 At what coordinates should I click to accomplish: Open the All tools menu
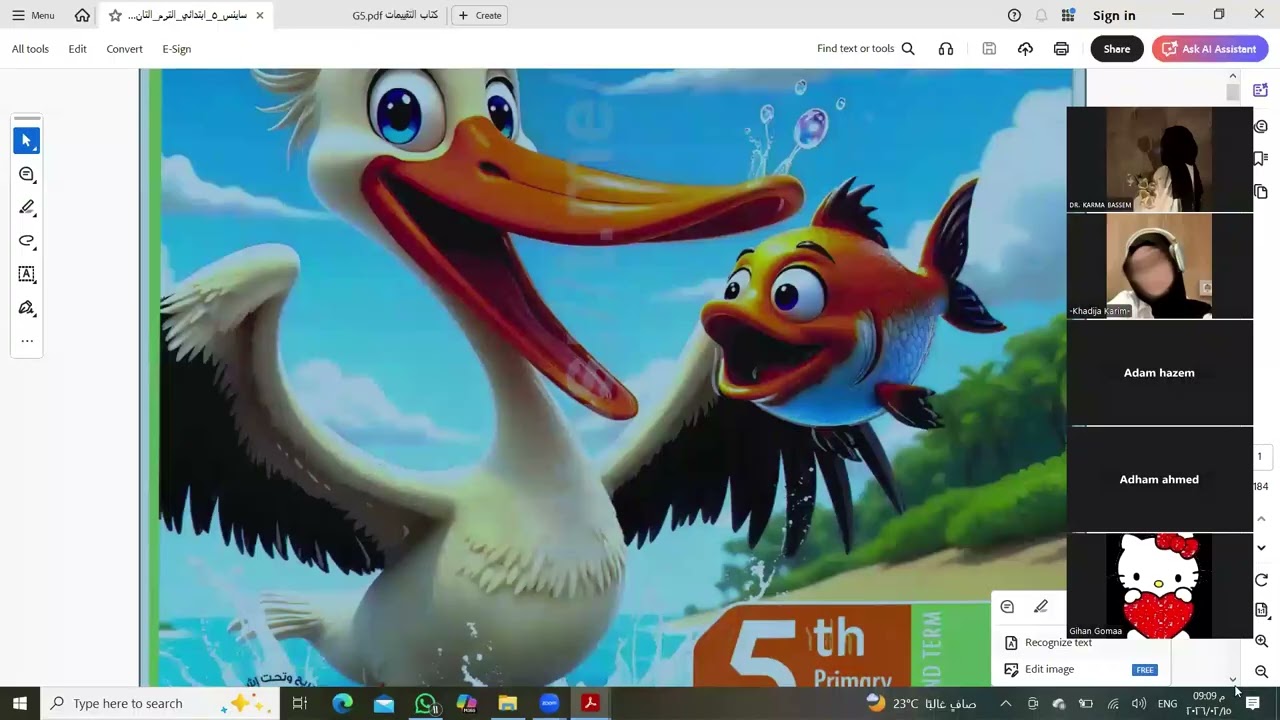coord(30,49)
